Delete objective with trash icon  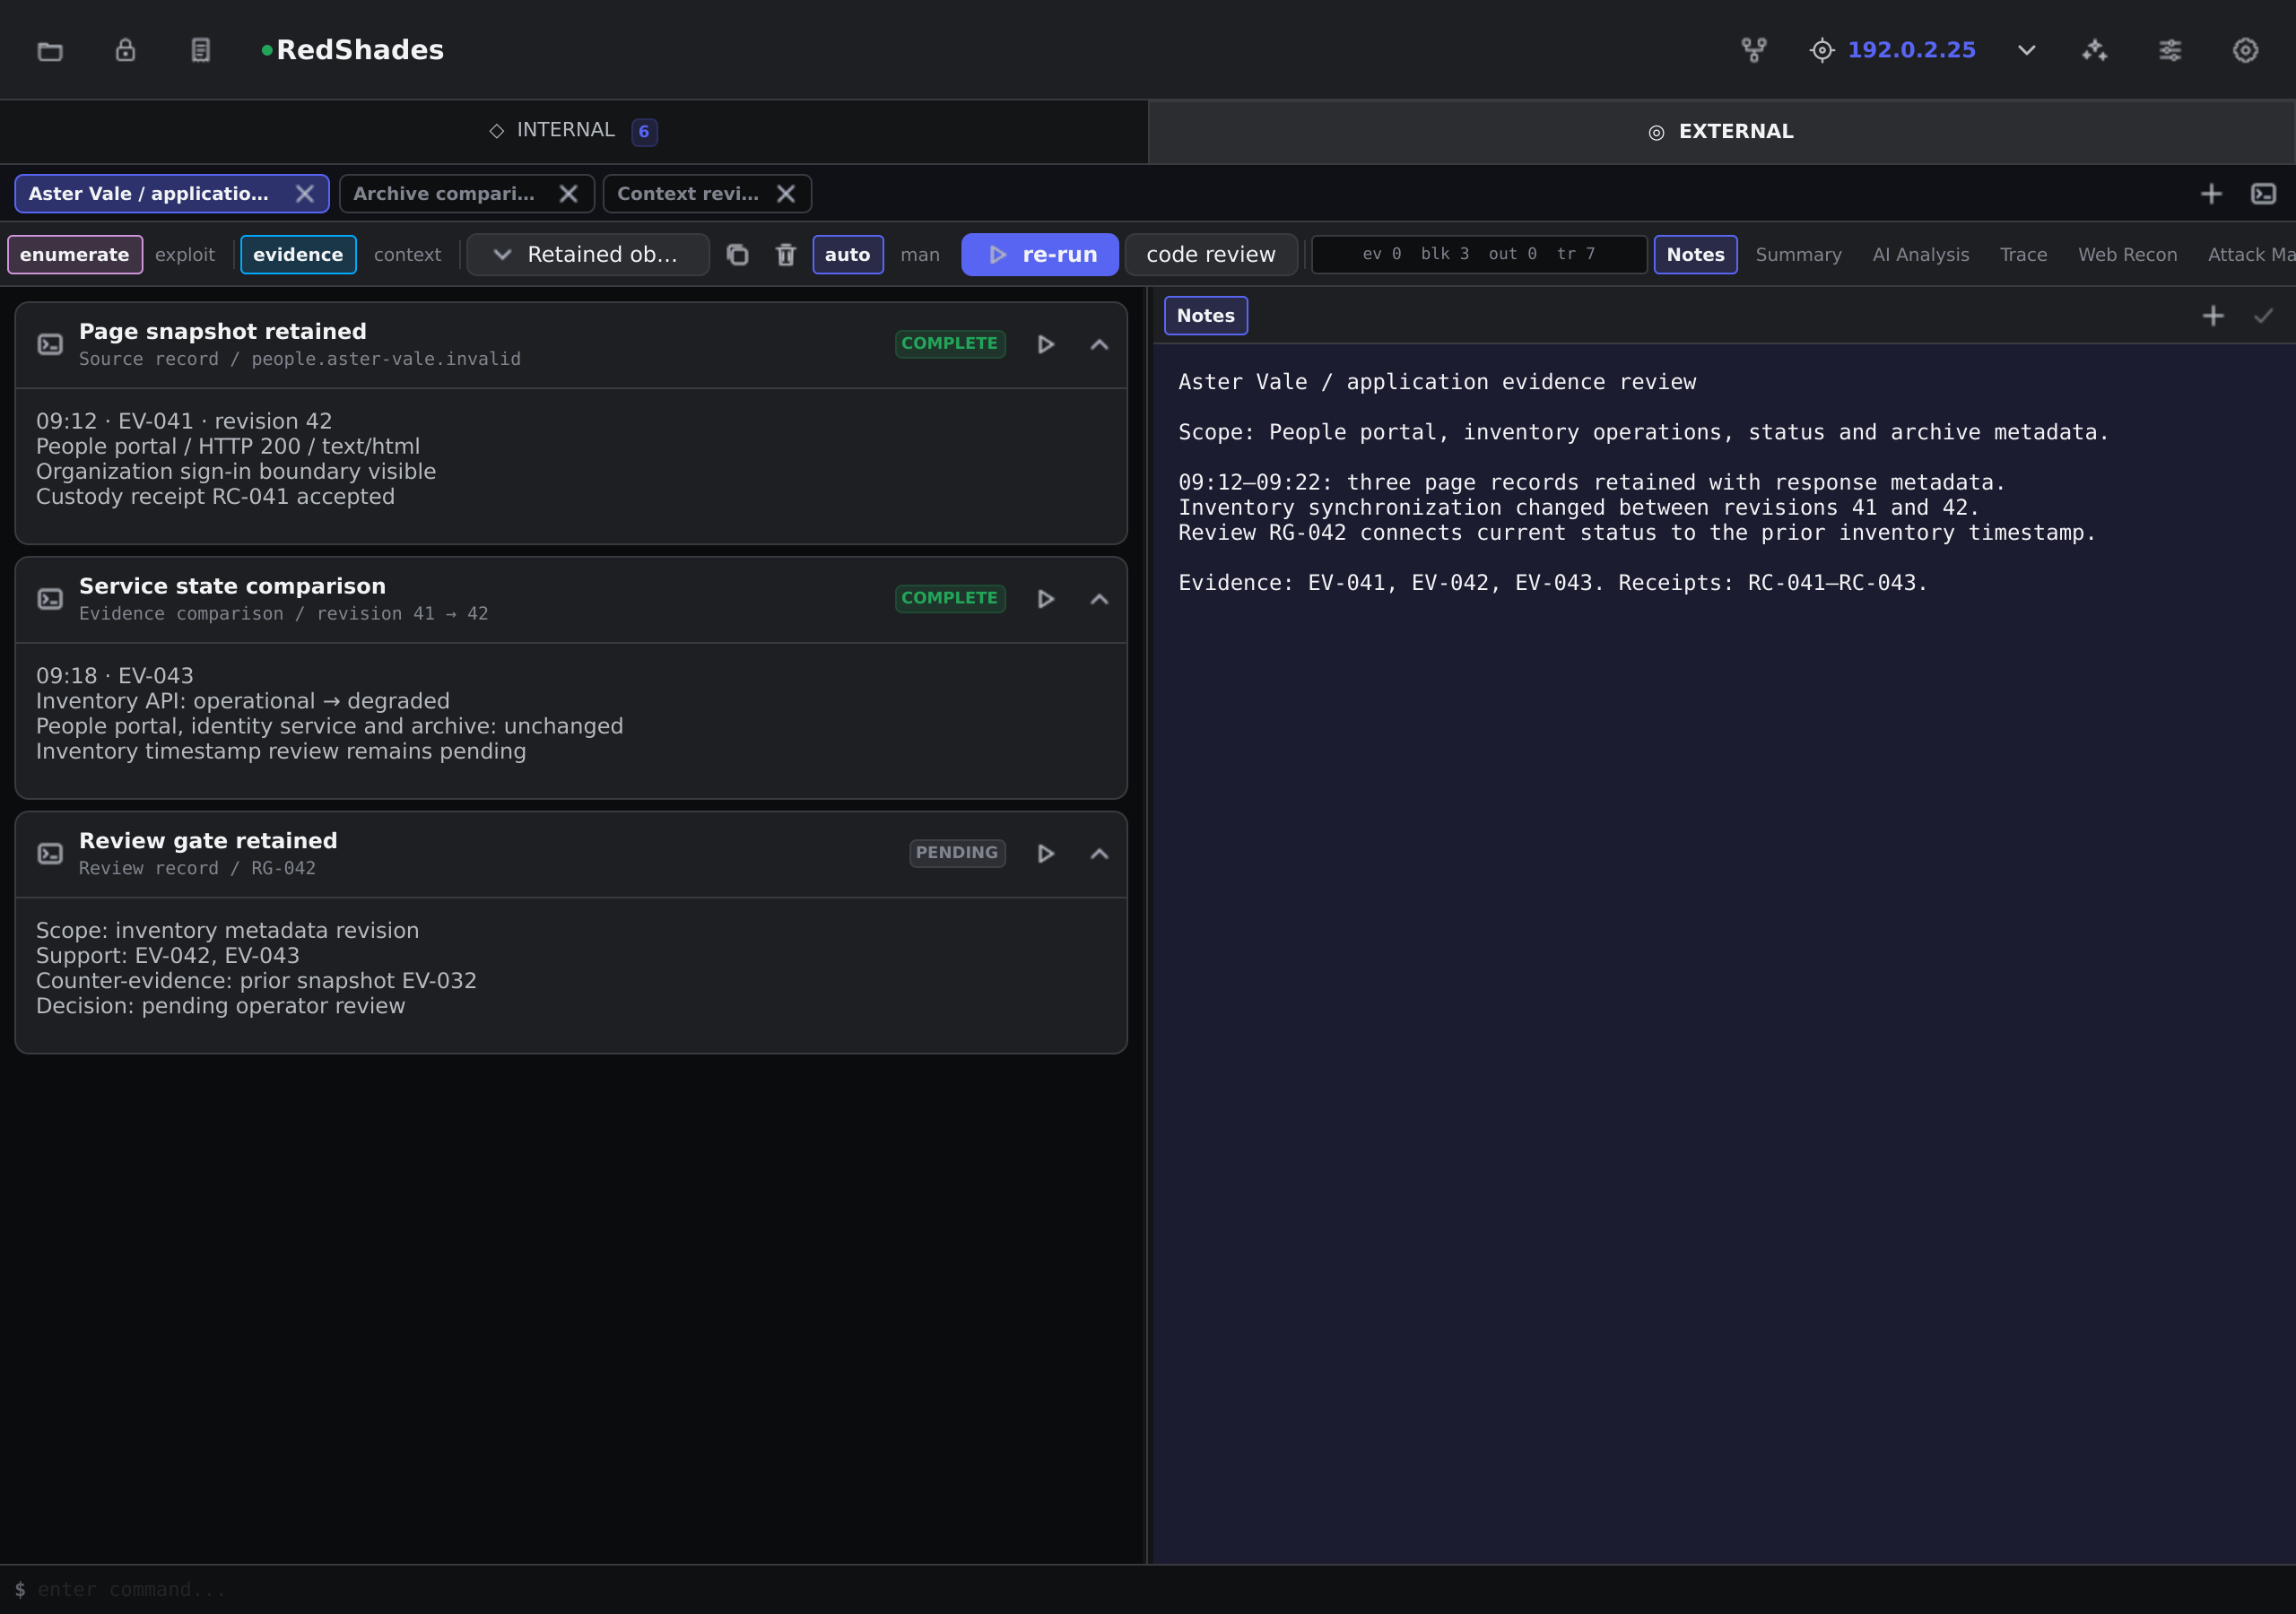click(786, 254)
